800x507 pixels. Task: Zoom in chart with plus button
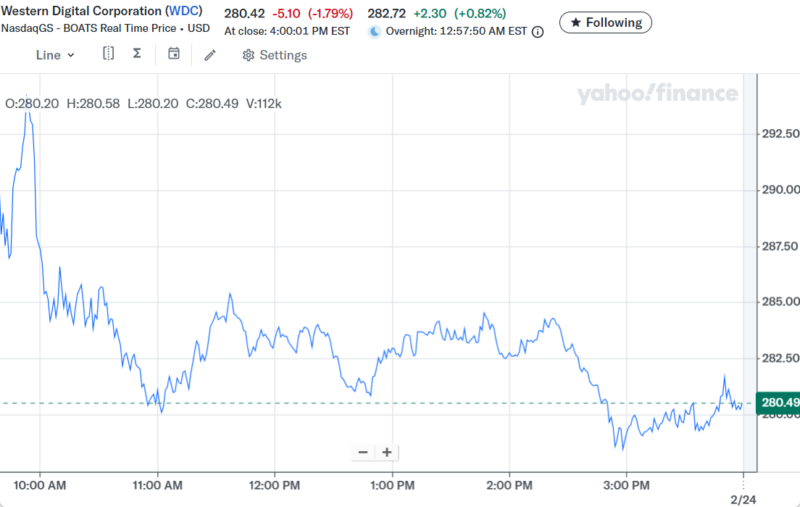point(387,452)
